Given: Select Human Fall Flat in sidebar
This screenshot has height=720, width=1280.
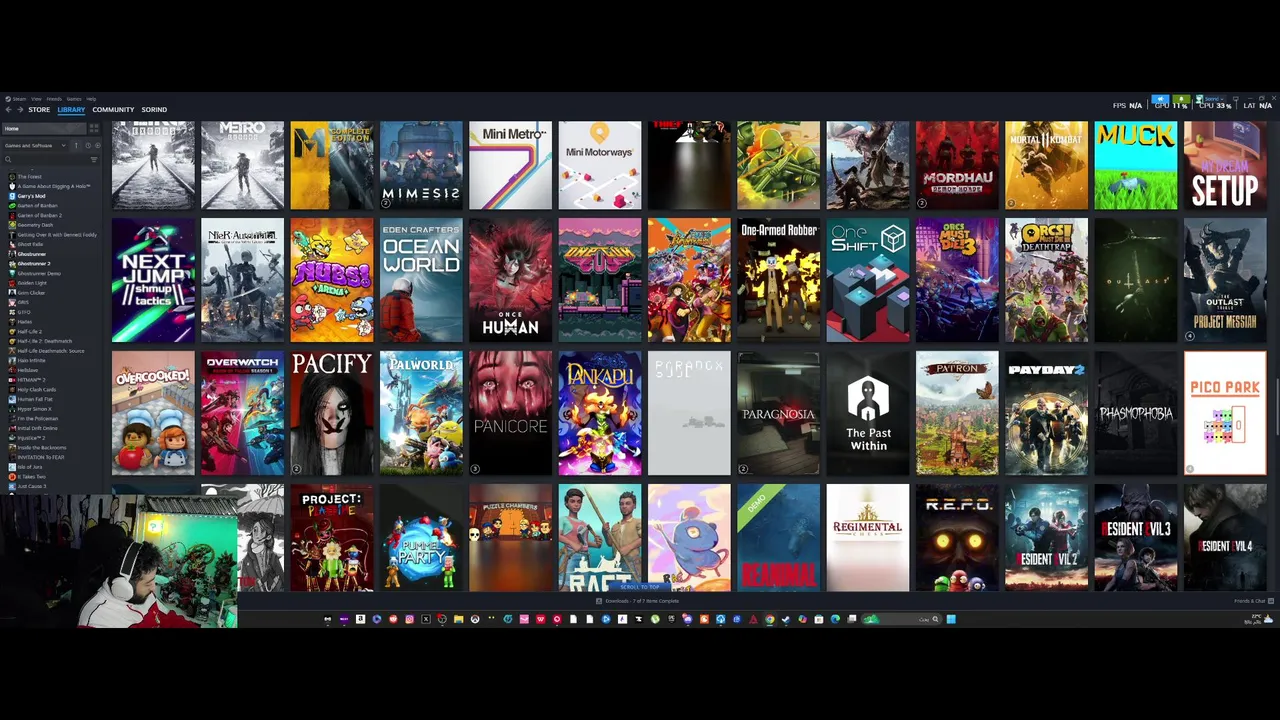Looking at the screenshot, I should pos(35,399).
